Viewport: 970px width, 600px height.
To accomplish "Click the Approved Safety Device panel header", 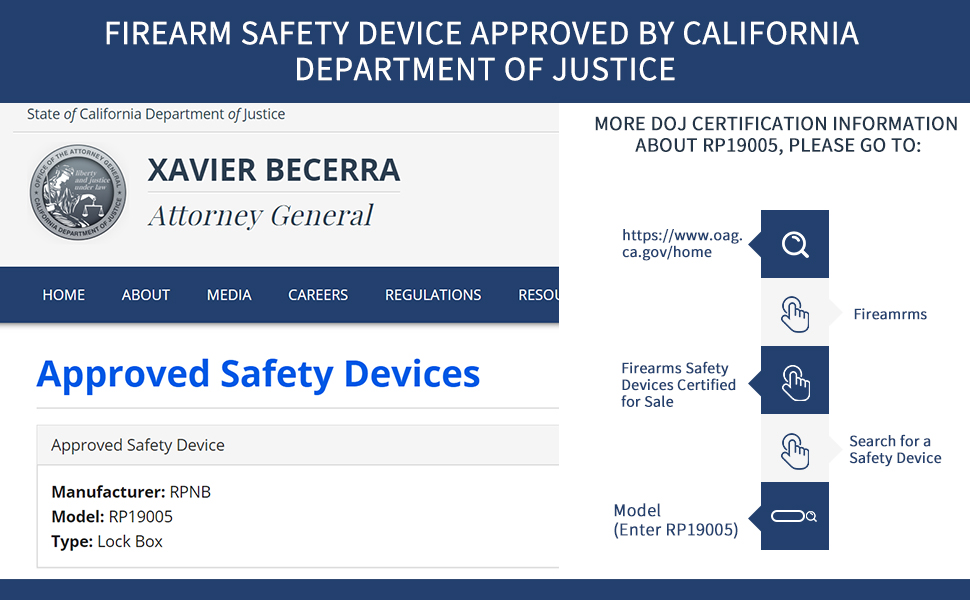I will click(x=138, y=445).
